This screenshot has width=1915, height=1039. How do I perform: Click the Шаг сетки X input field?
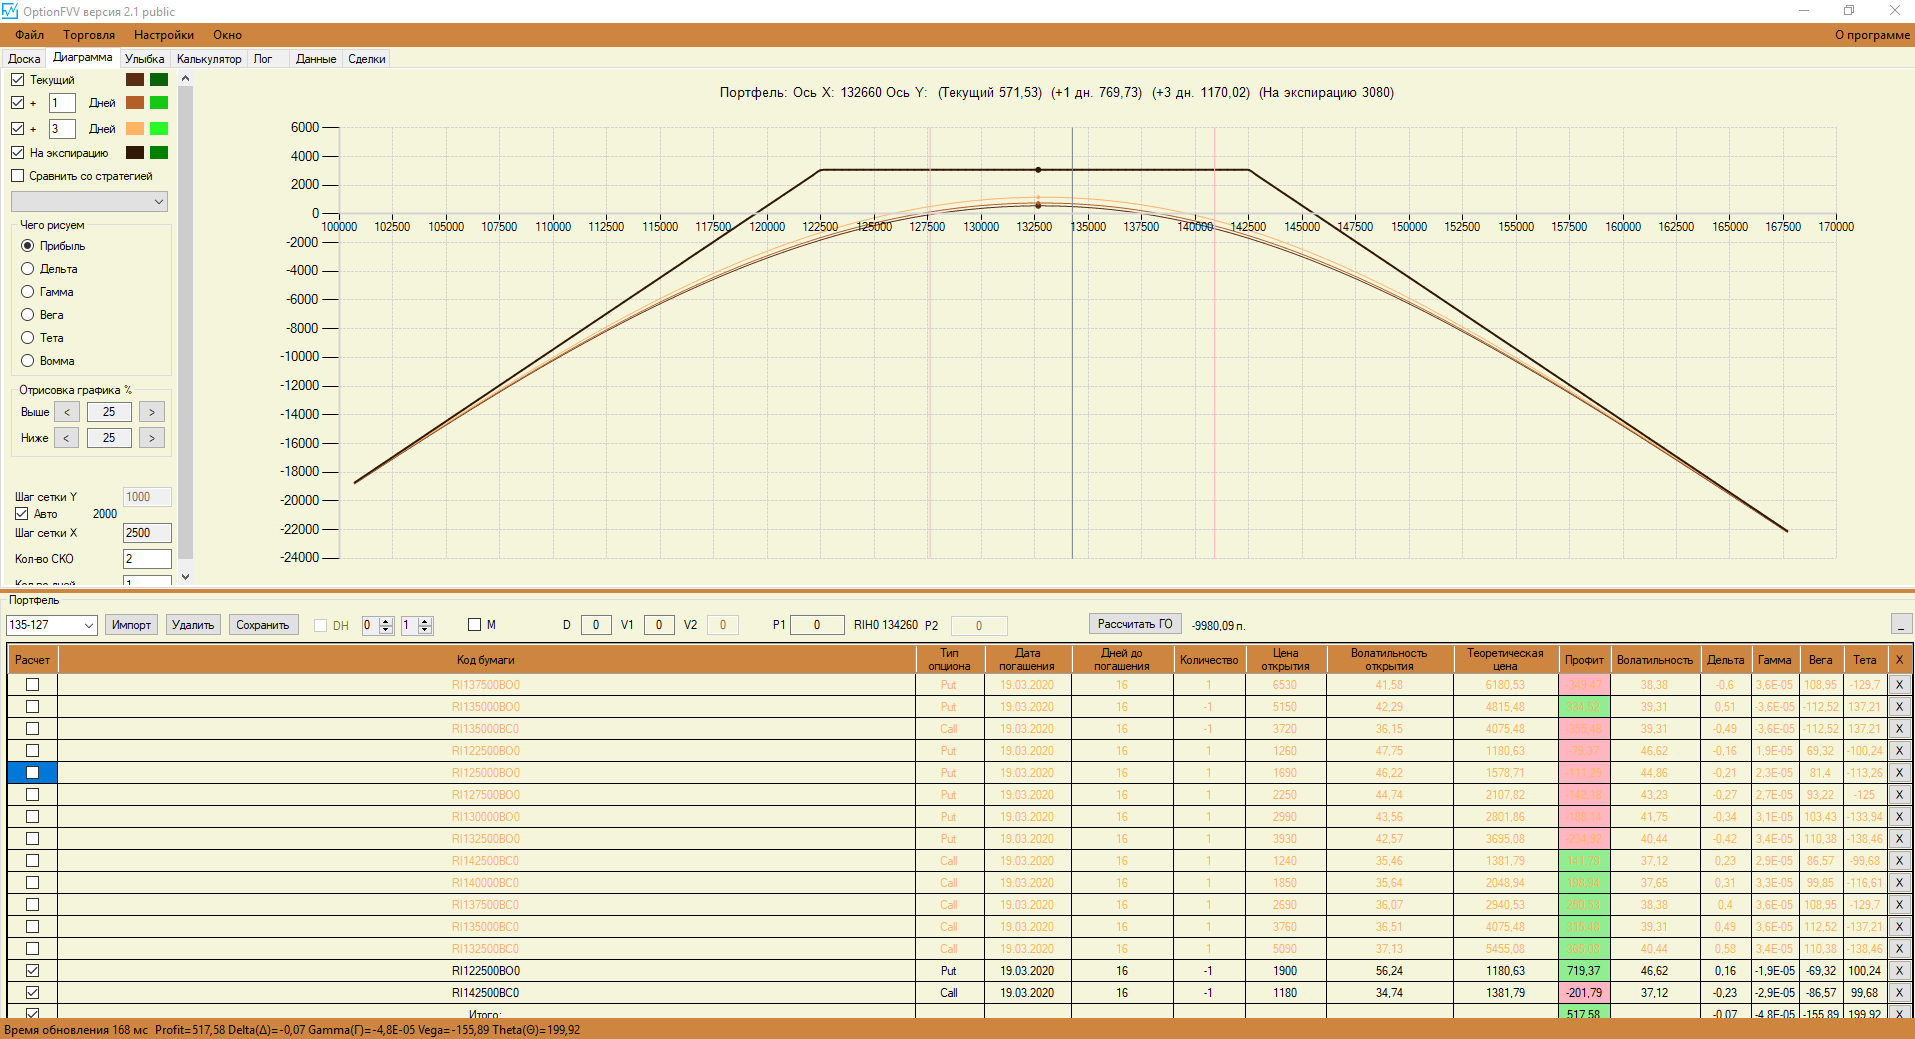(147, 533)
